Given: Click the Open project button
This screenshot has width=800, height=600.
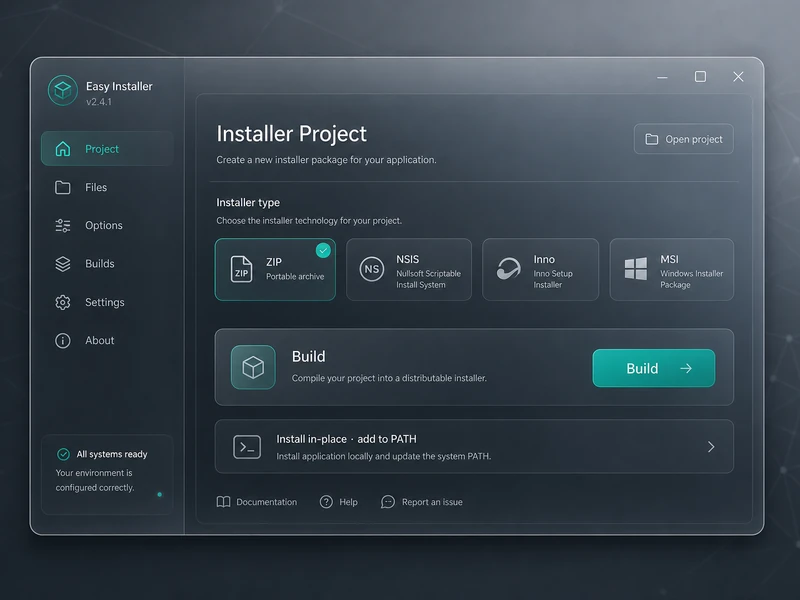Looking at the screenshot, I should 684,139.
